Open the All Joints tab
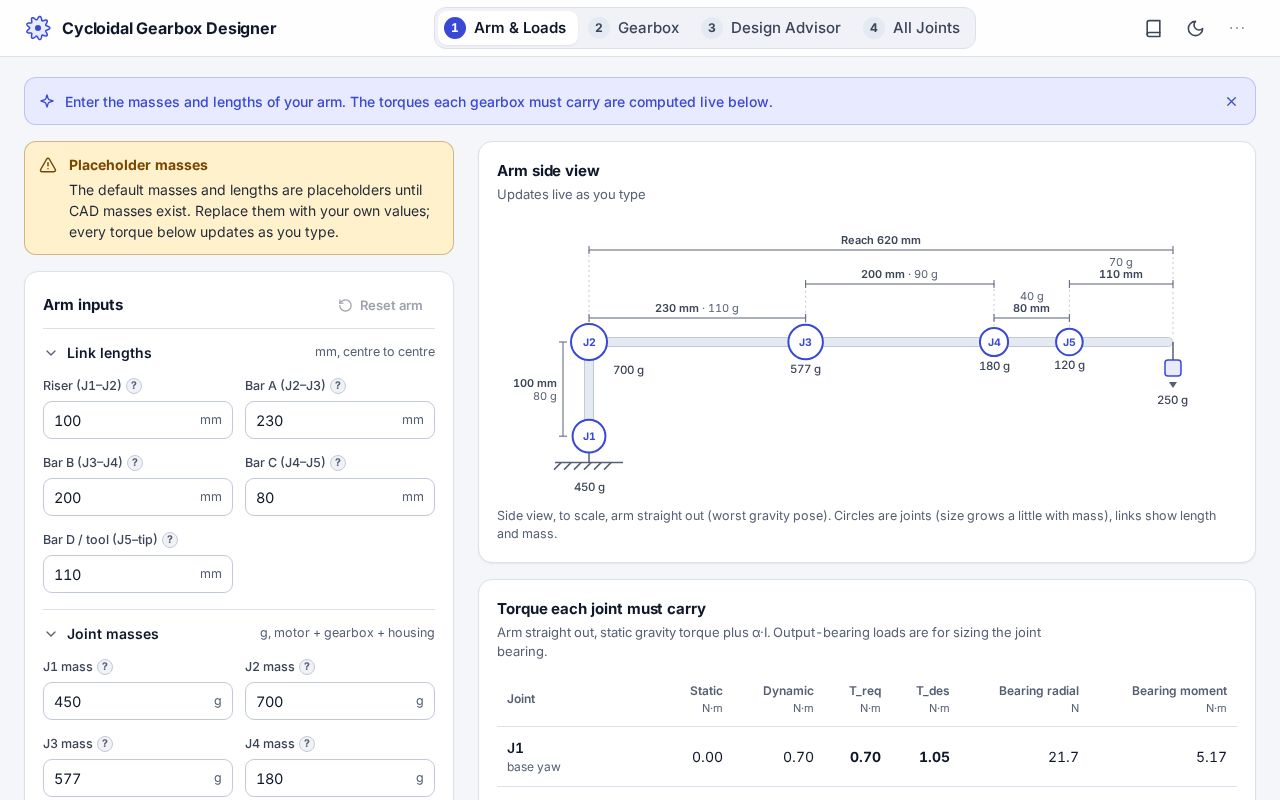The height and width of the screenshot is (800, 1280). click(912, 28)
